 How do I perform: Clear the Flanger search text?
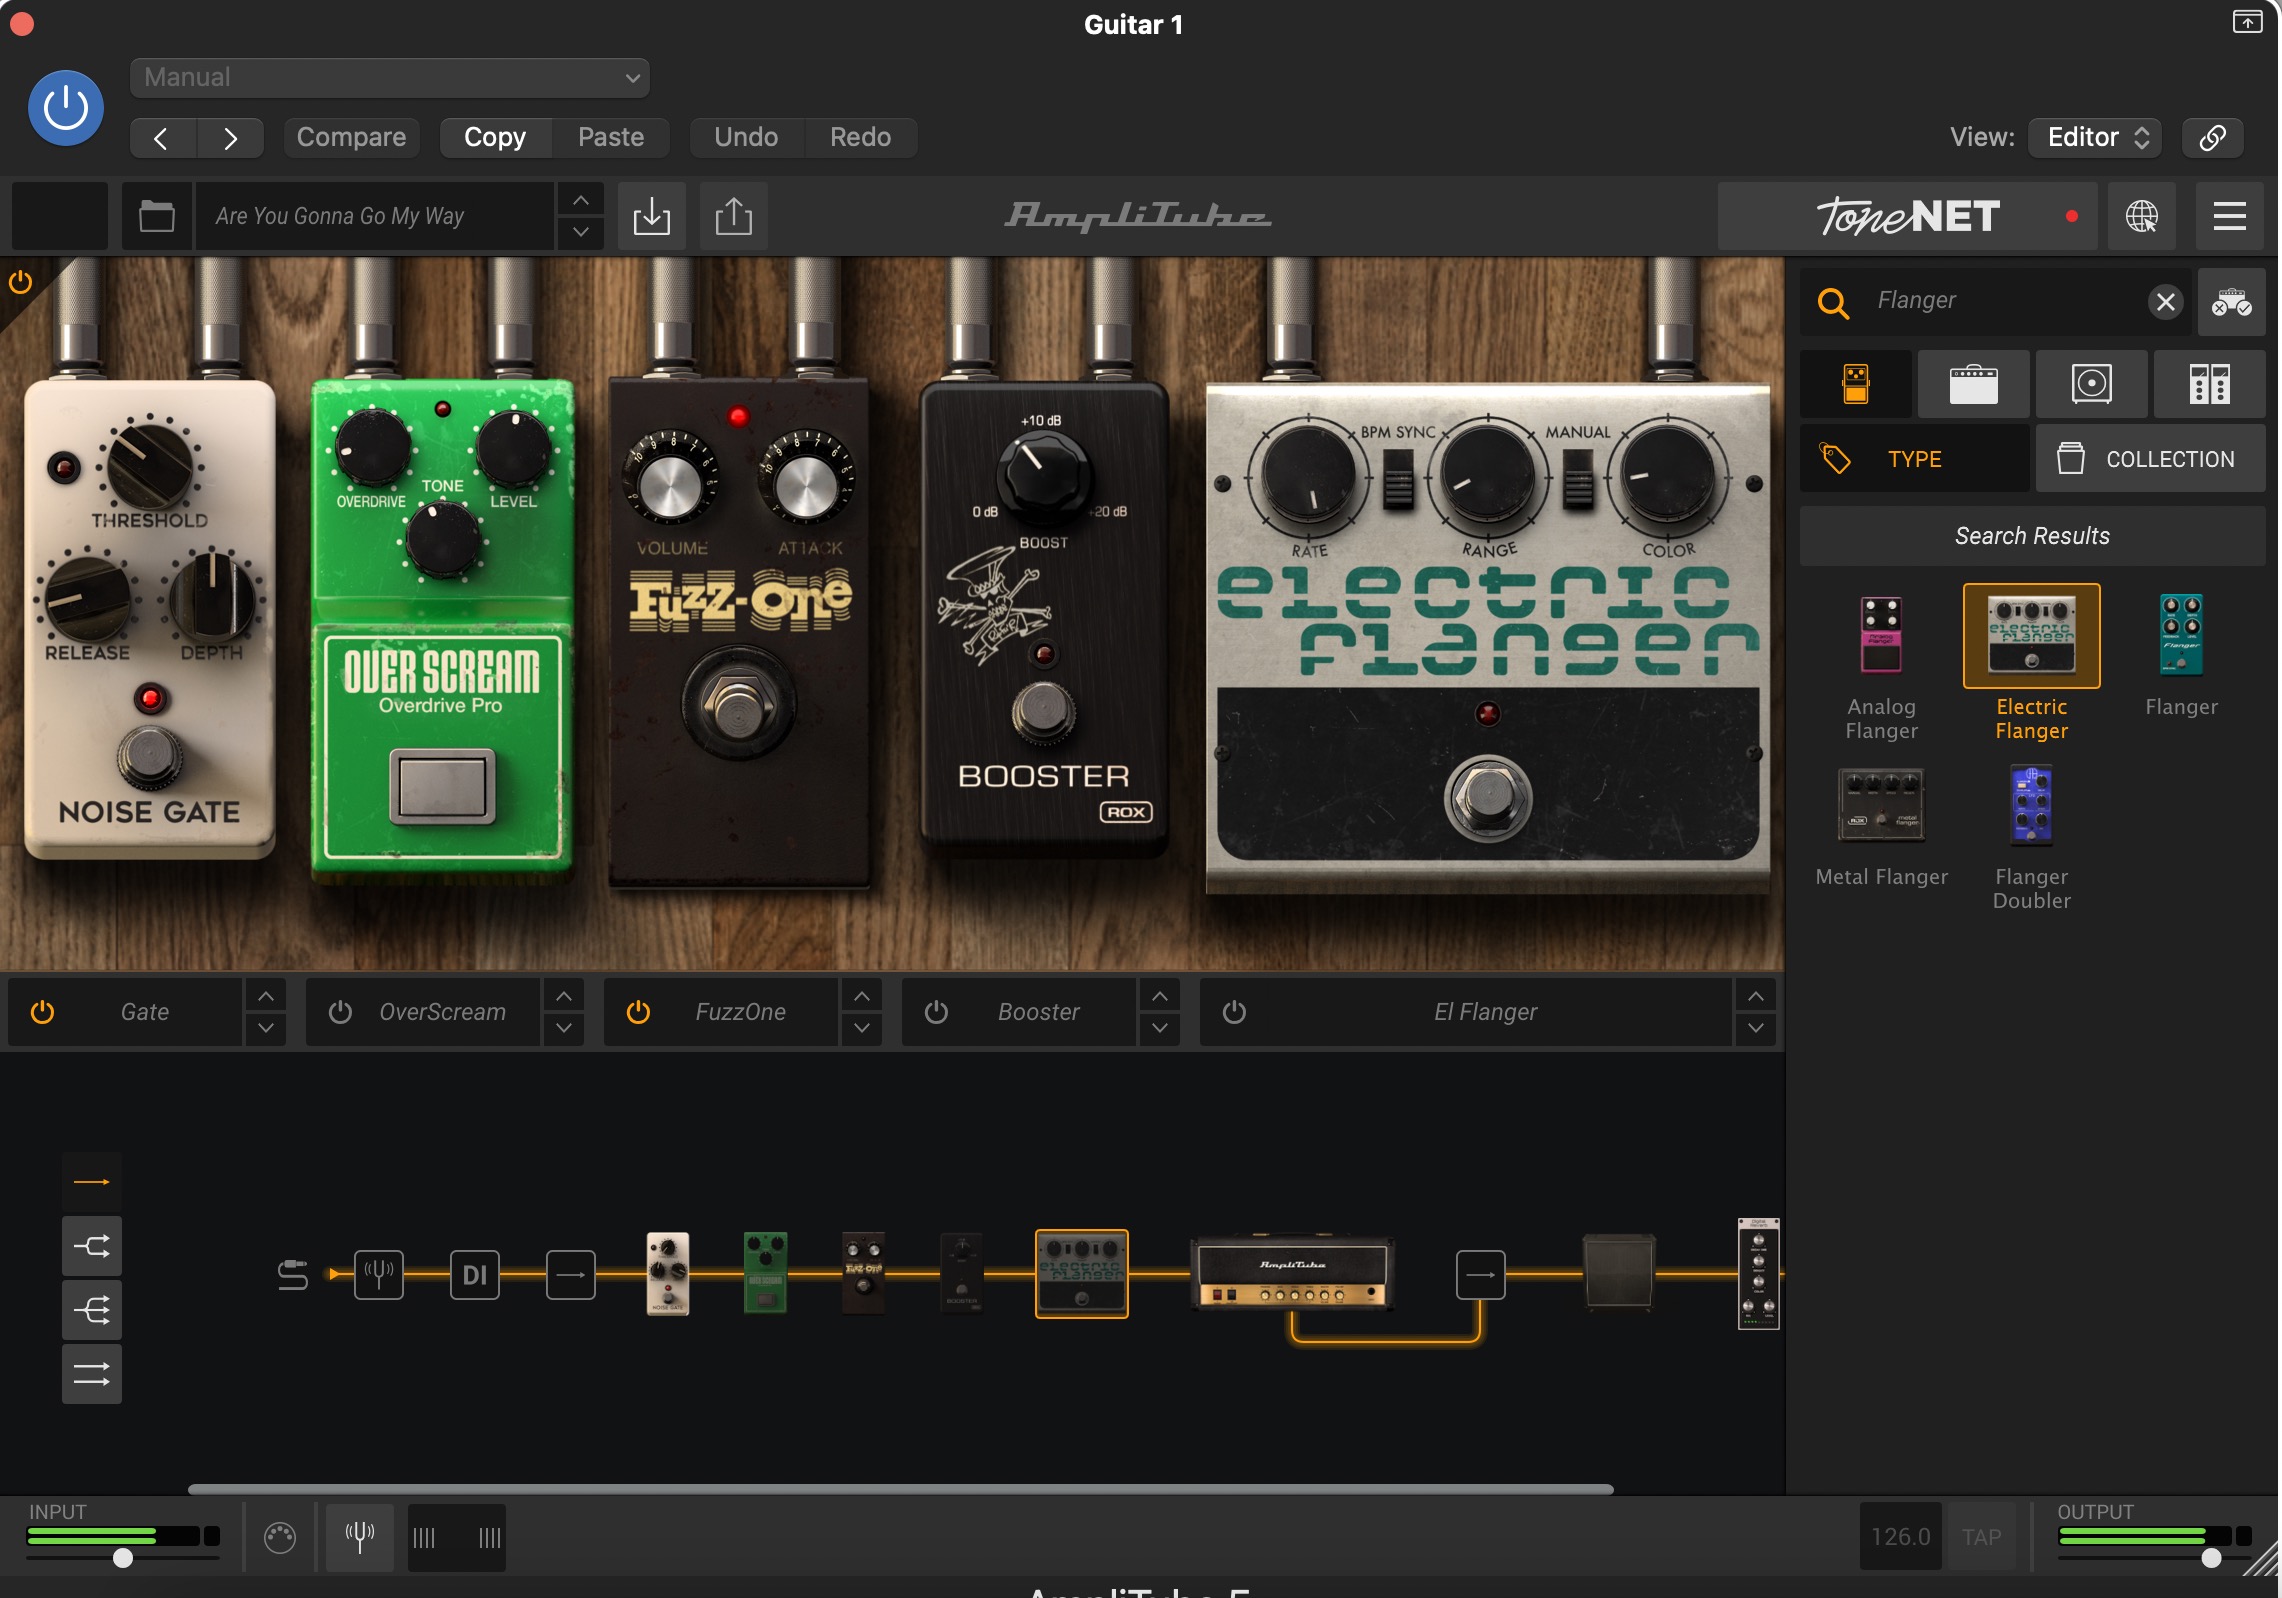click(x=2166, y=302)
